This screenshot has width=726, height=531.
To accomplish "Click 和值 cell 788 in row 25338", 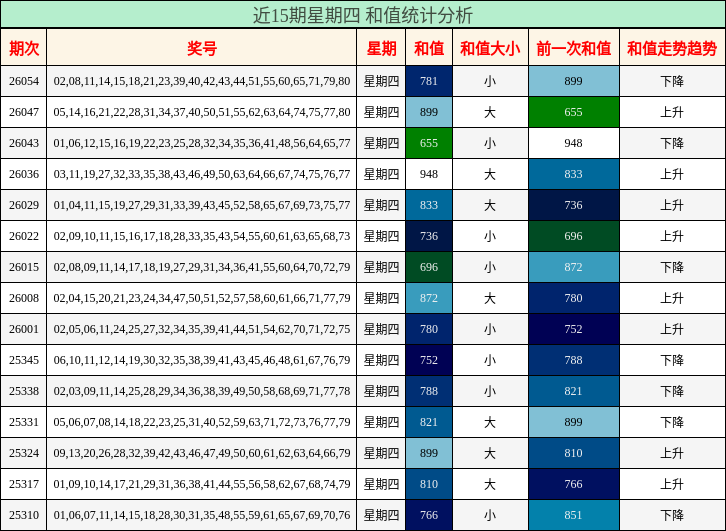I will click(x=429, y=391).
